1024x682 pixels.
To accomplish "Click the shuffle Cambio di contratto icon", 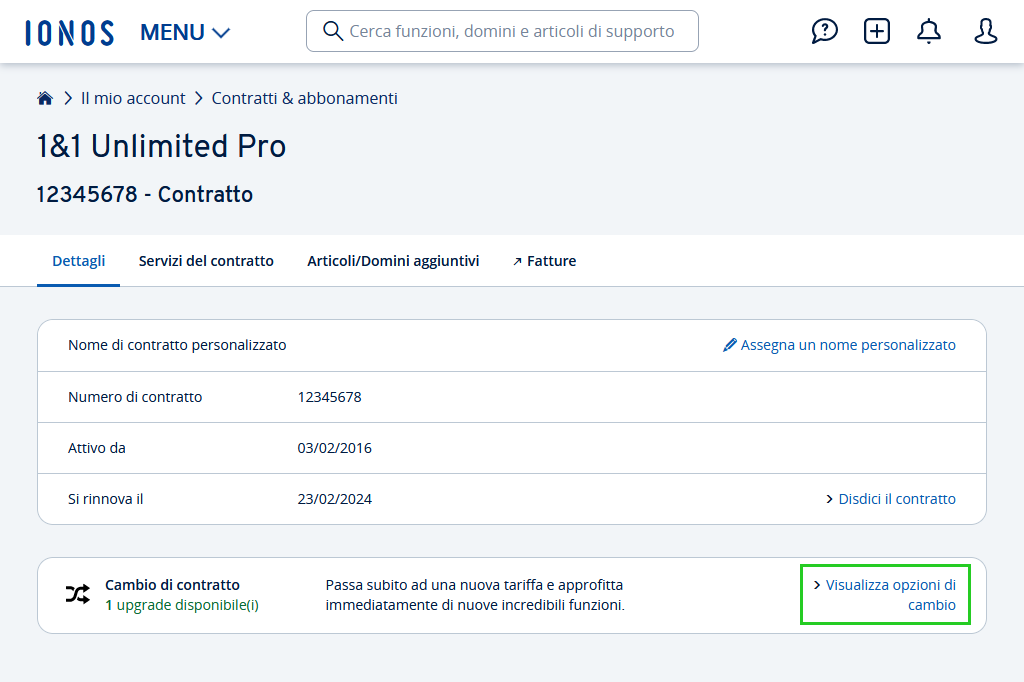I will pos(78,594).
